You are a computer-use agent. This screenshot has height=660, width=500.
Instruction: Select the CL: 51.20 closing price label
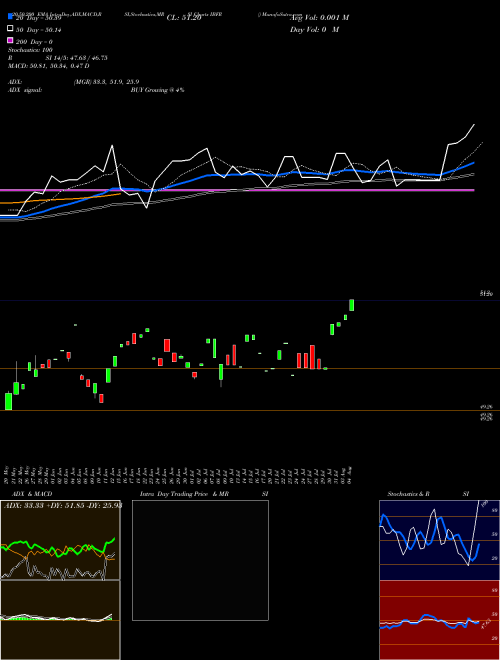click(x=184, y=18)
